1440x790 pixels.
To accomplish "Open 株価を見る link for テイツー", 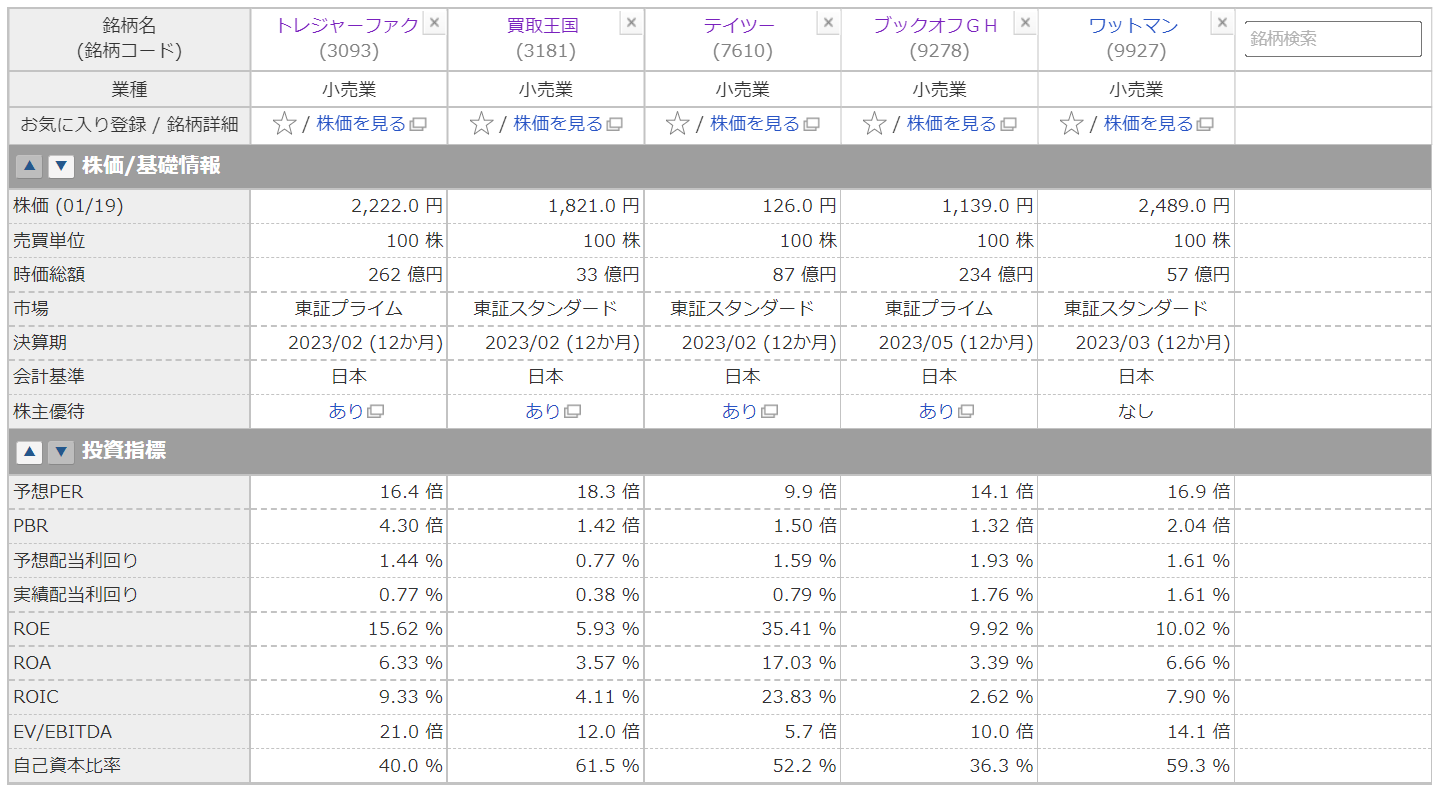I will [x=765, y=124].
